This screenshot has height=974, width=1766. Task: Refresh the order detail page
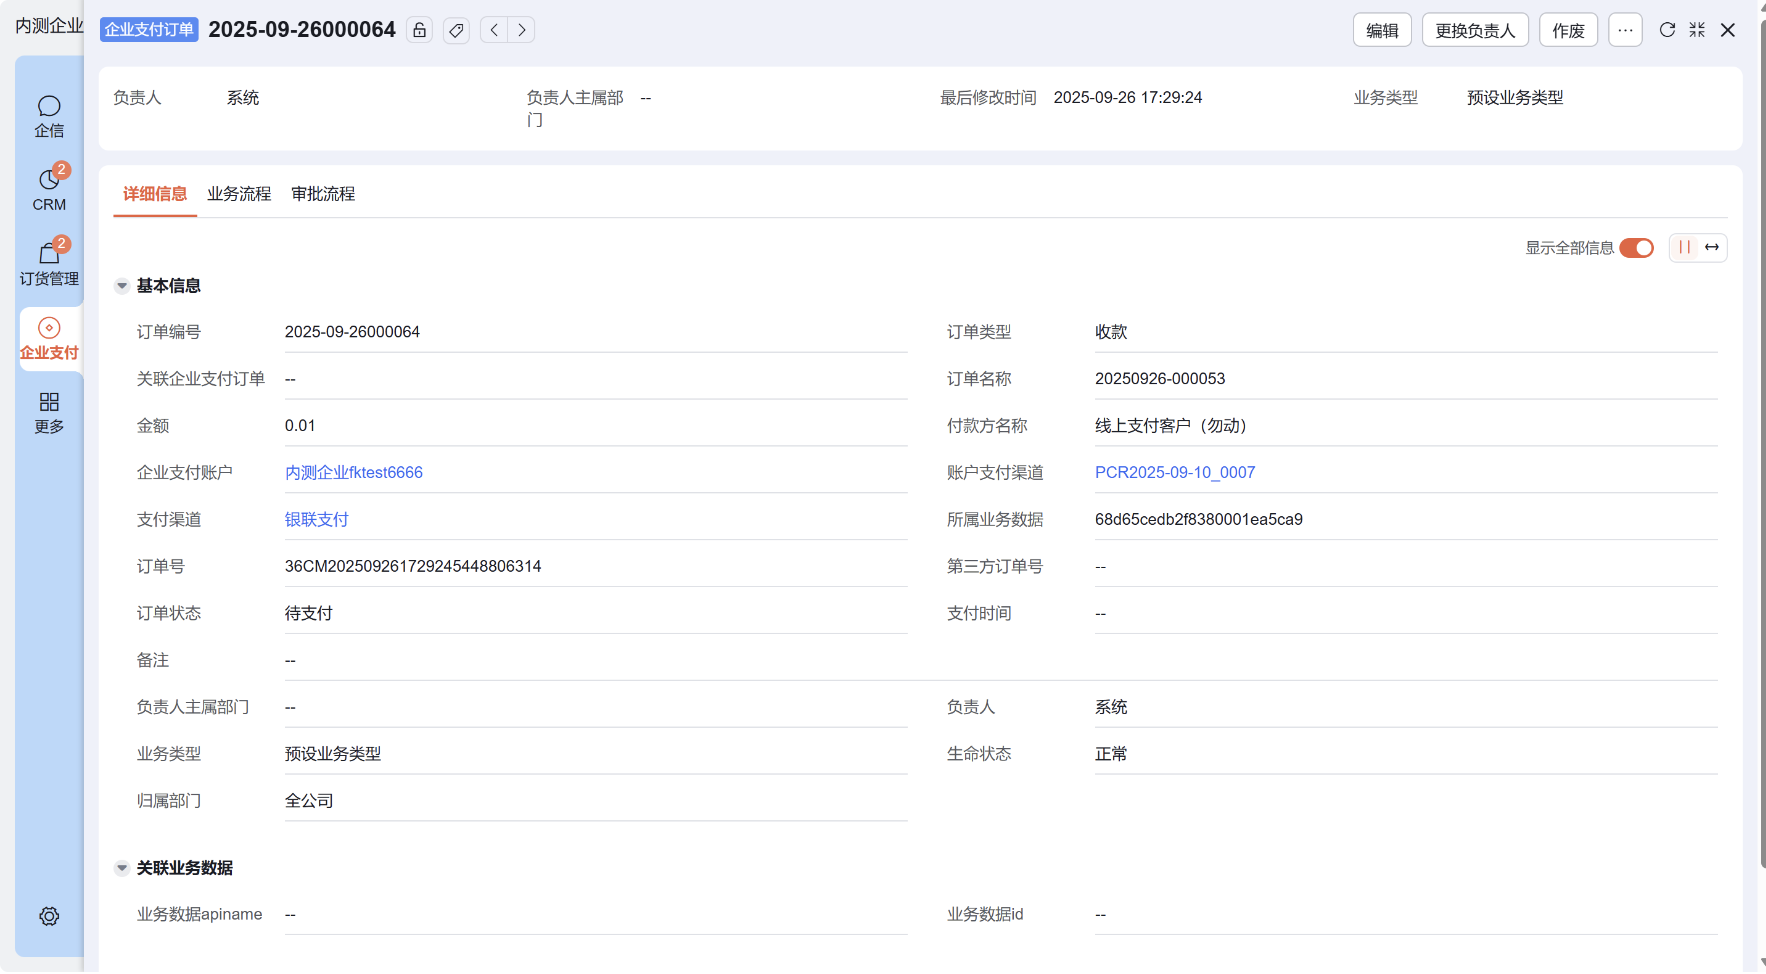1667,30
